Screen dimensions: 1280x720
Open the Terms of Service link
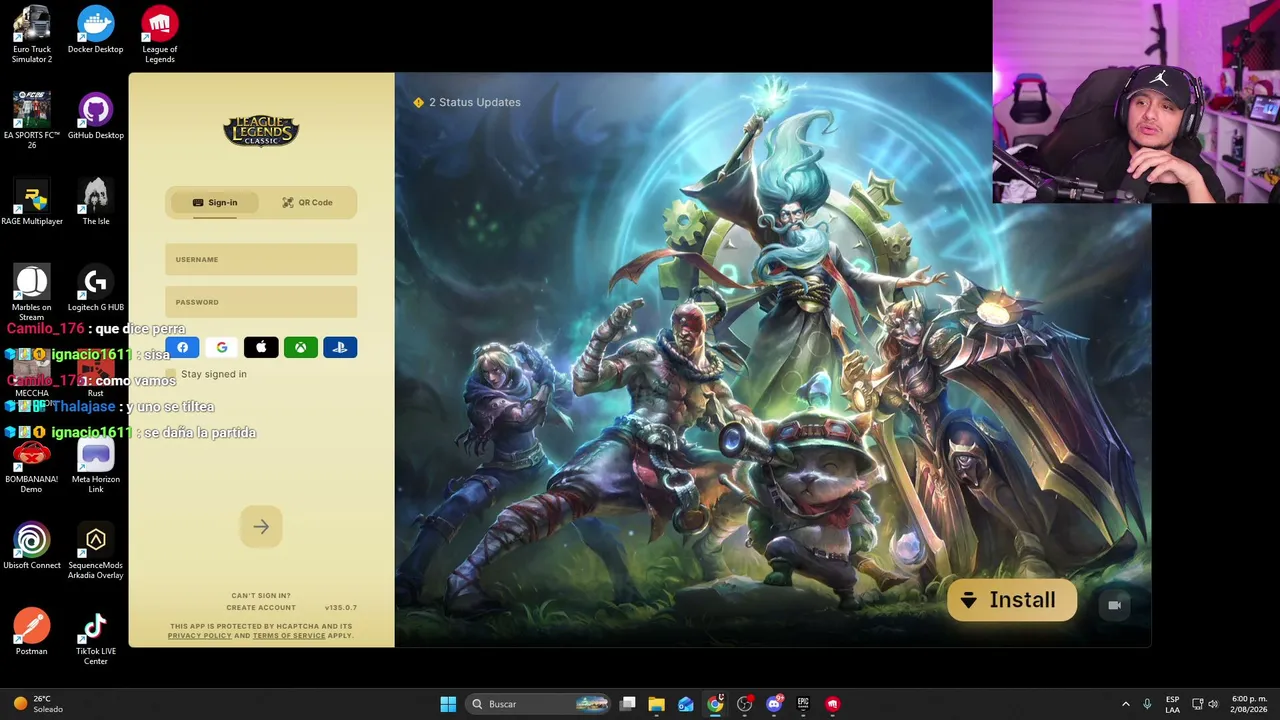[289, 636]
